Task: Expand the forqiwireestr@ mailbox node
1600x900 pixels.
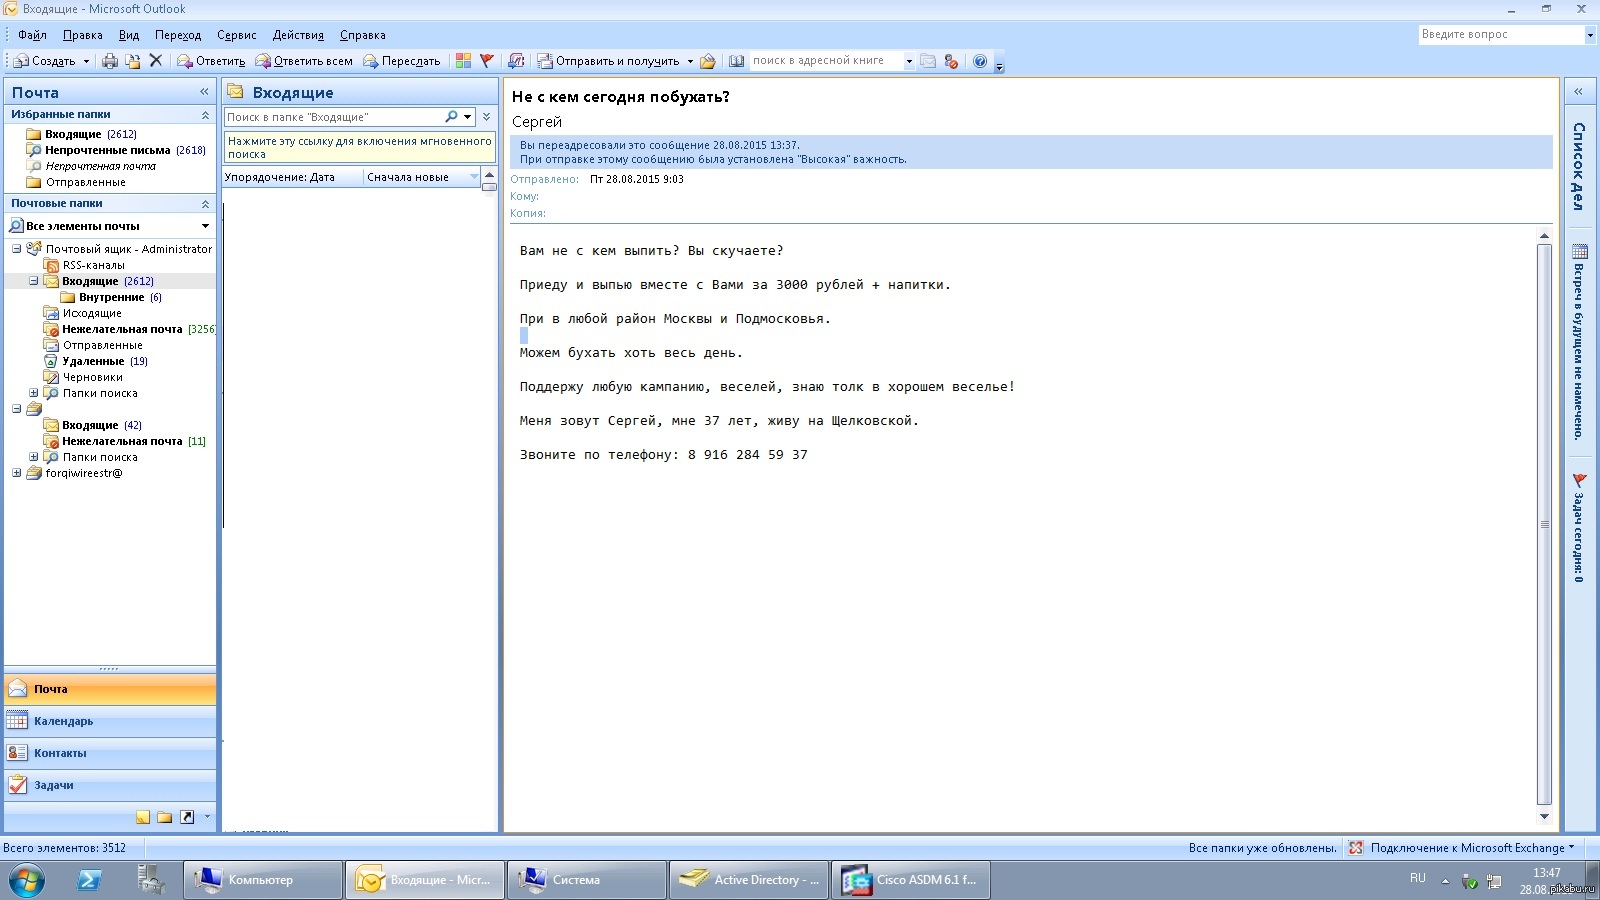Action: pos(17,473)
